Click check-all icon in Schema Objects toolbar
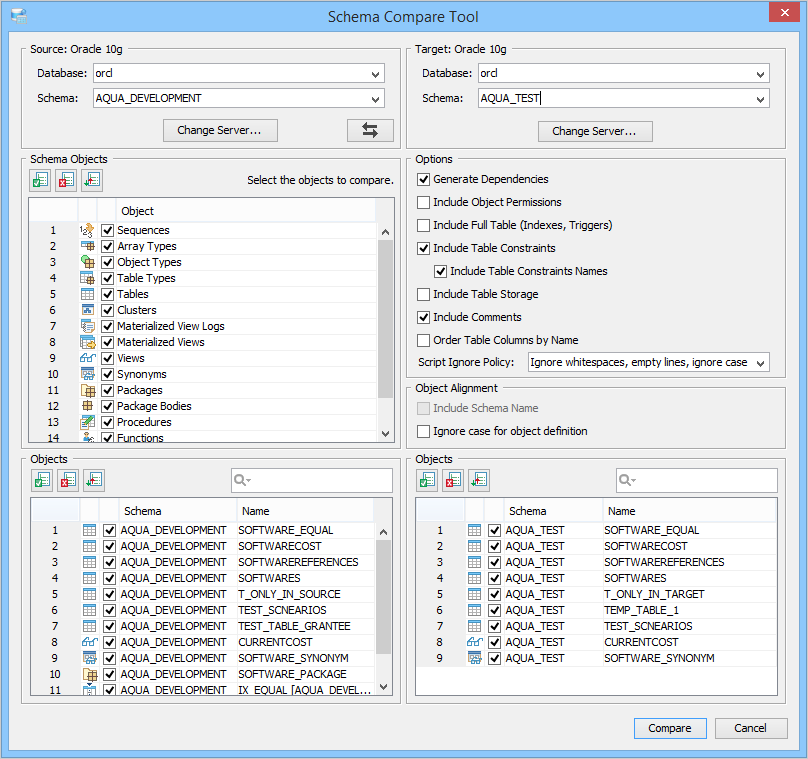 [x=40, y=180]
